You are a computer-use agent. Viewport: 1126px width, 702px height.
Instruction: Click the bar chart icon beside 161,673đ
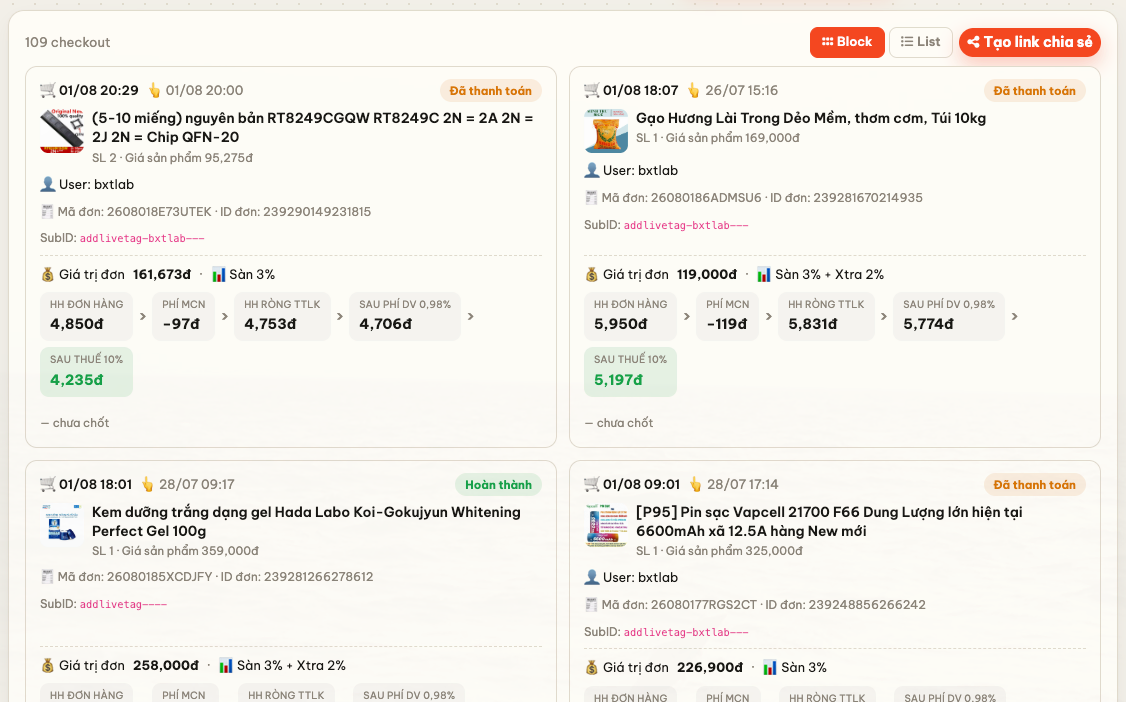[219, 275]
